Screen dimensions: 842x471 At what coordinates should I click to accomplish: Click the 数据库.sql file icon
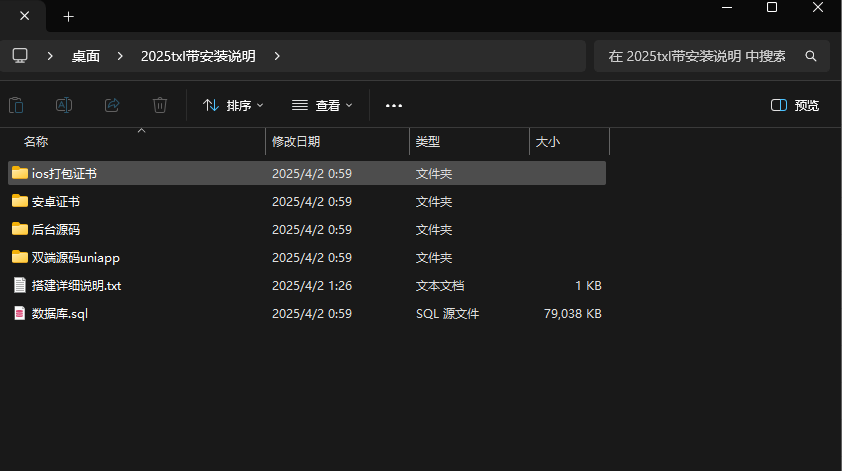point(20,313)
